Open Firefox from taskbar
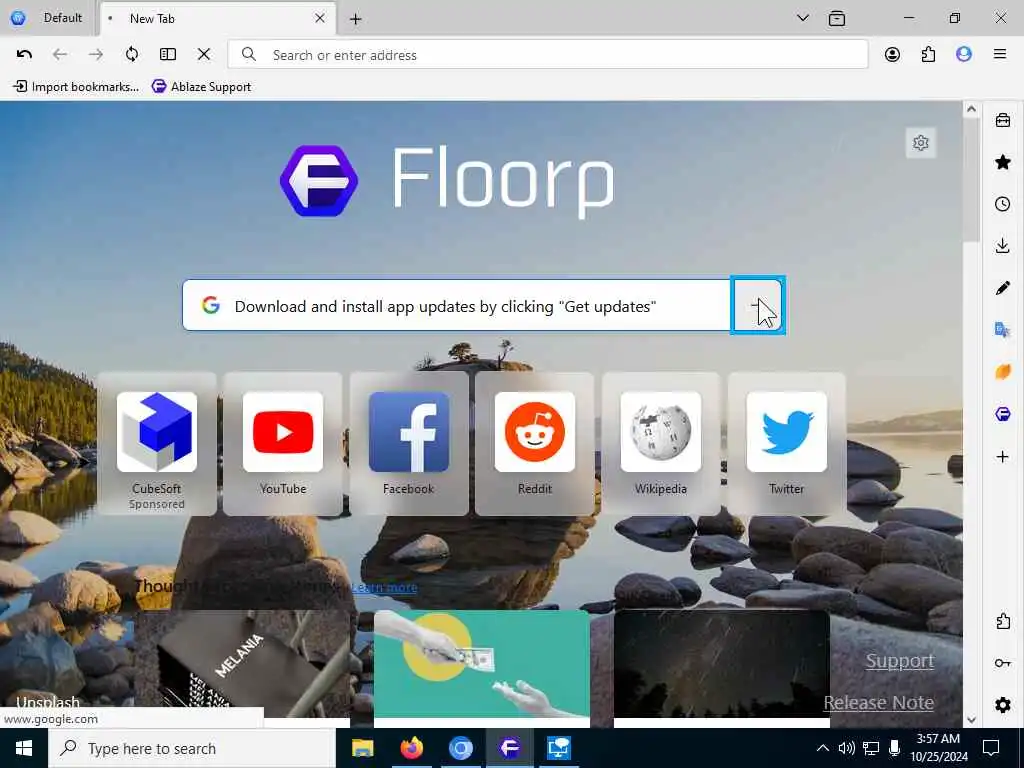This screenshot has width=1024, height=768. [411, 748]
